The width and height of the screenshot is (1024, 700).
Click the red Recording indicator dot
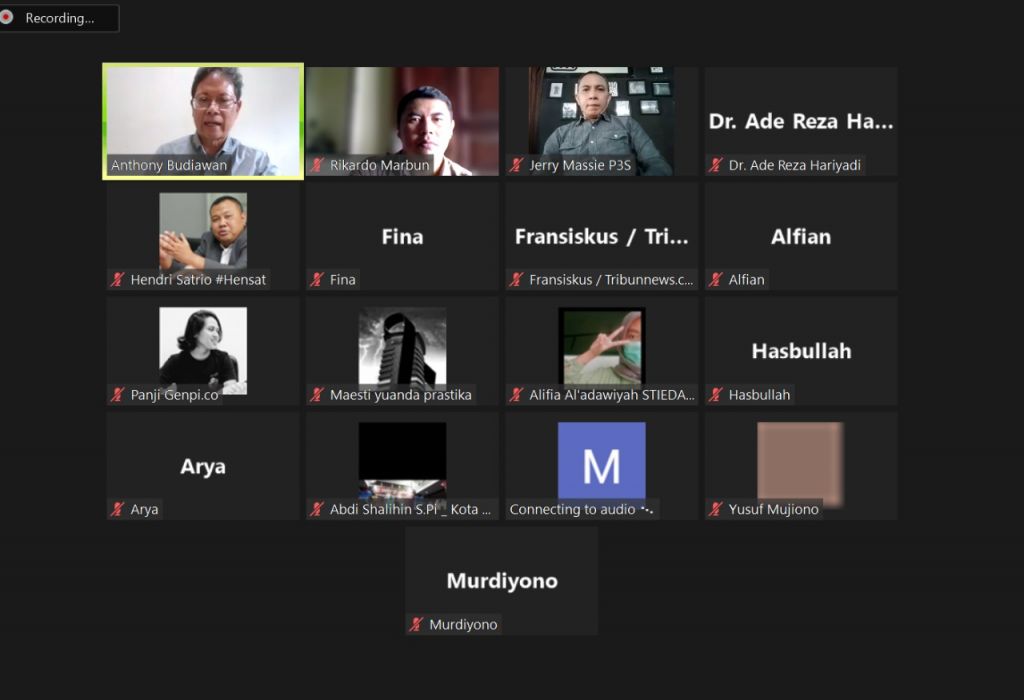tap(7, 18)
